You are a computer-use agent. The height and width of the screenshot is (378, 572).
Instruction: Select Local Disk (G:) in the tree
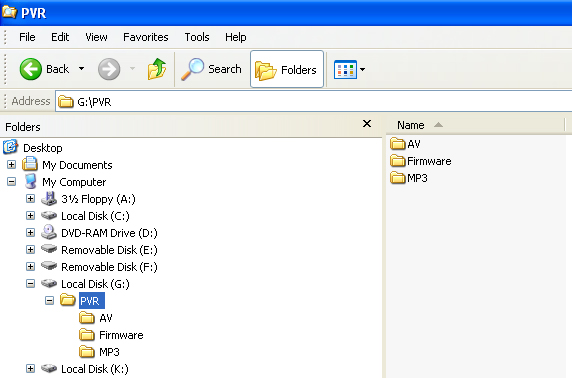95,284
